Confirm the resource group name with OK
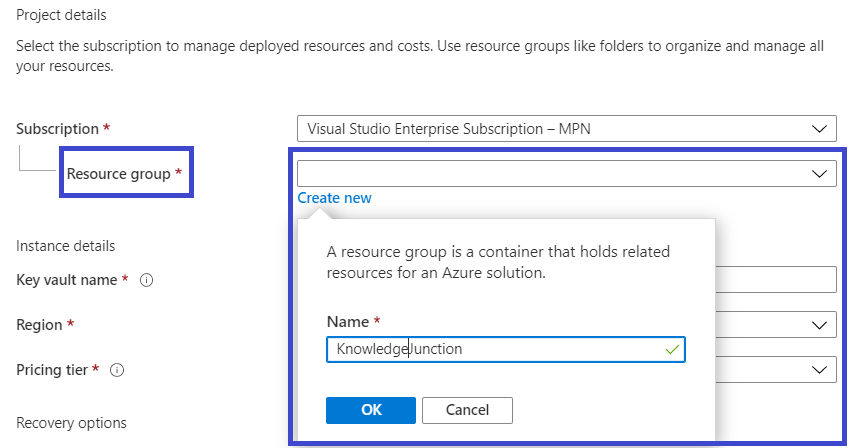The image size is (855, 448). (370, 410)
